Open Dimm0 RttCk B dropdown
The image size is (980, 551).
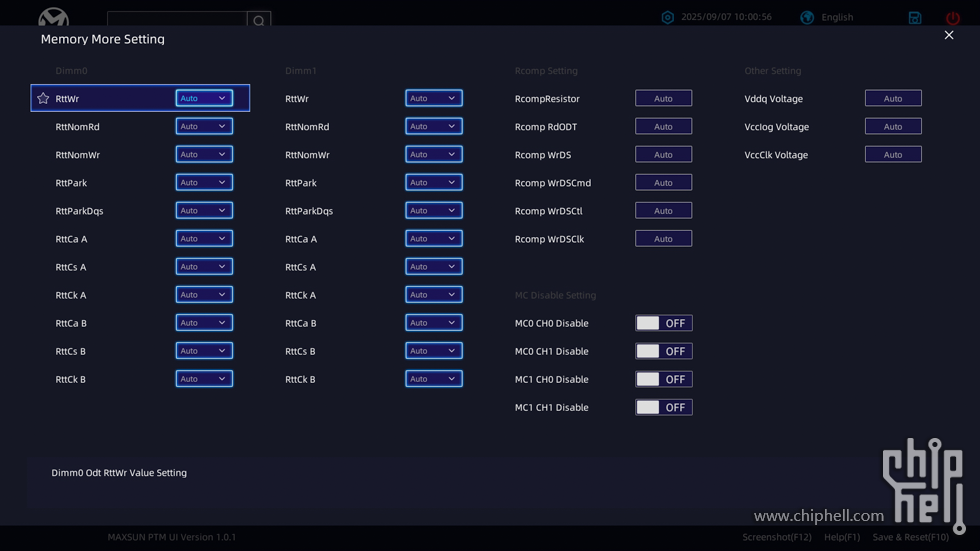(204, 379)
